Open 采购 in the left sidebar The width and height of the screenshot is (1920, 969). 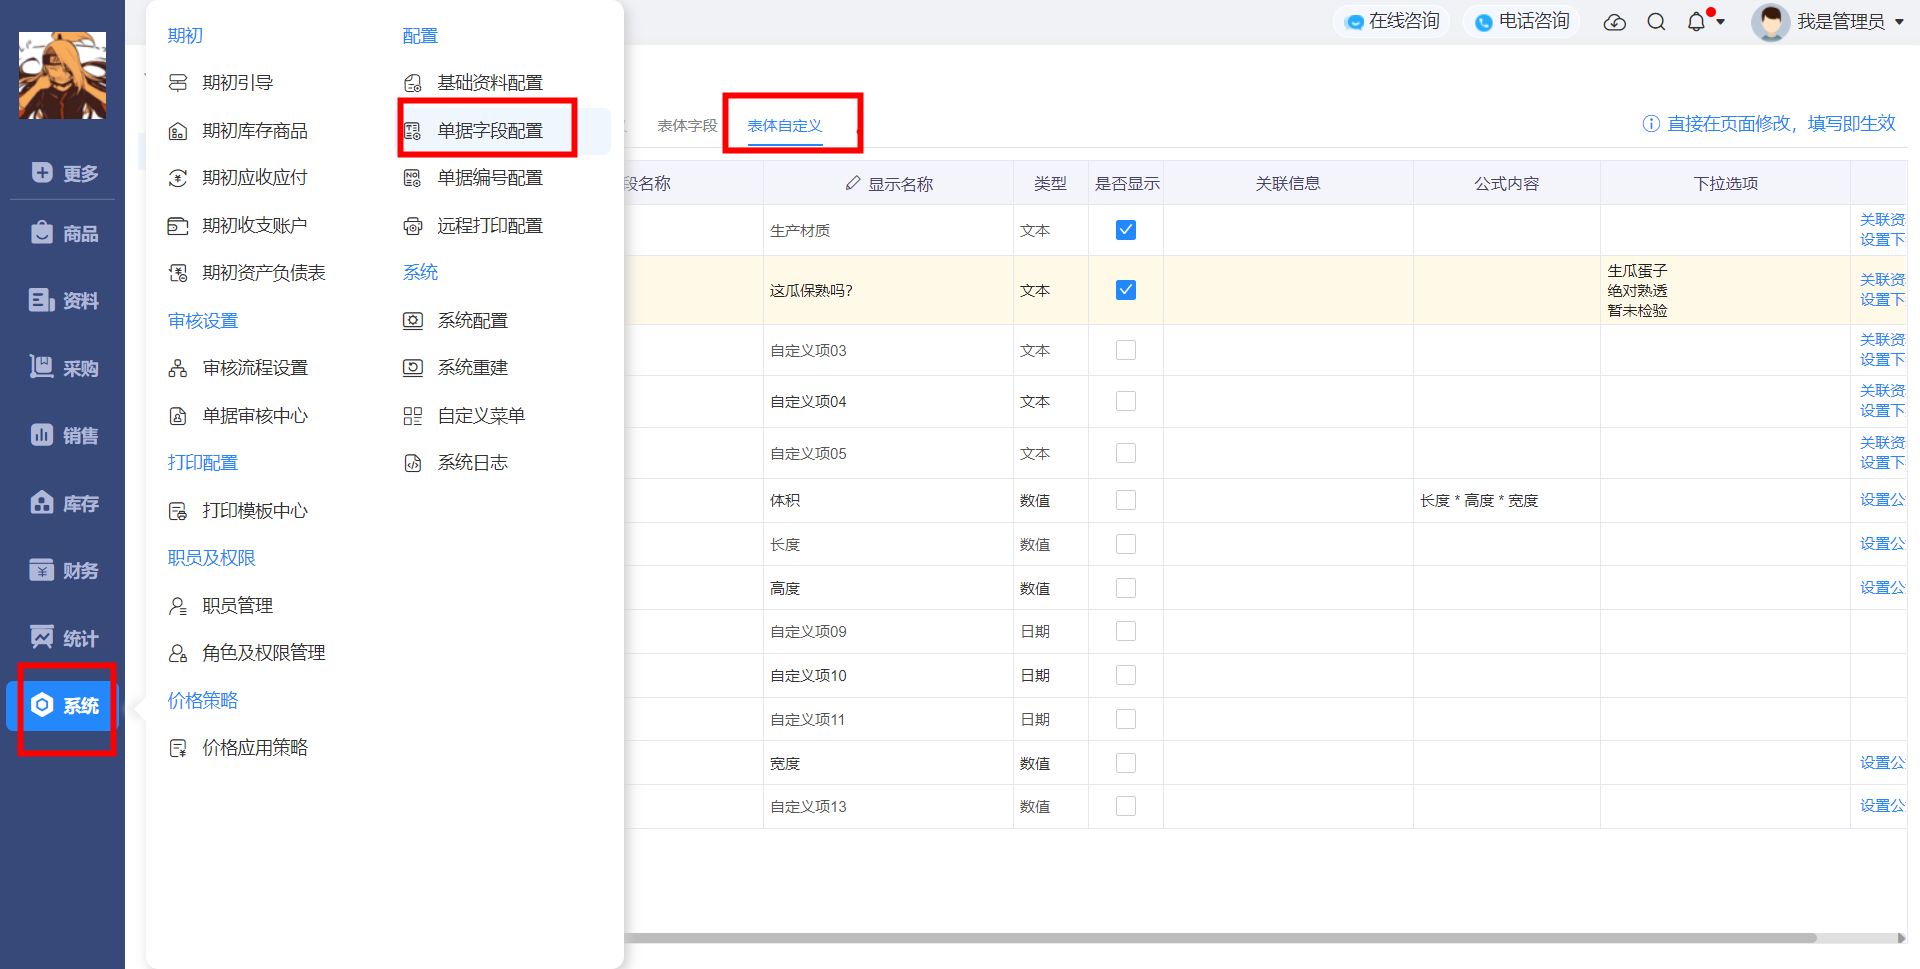(64, 368)
